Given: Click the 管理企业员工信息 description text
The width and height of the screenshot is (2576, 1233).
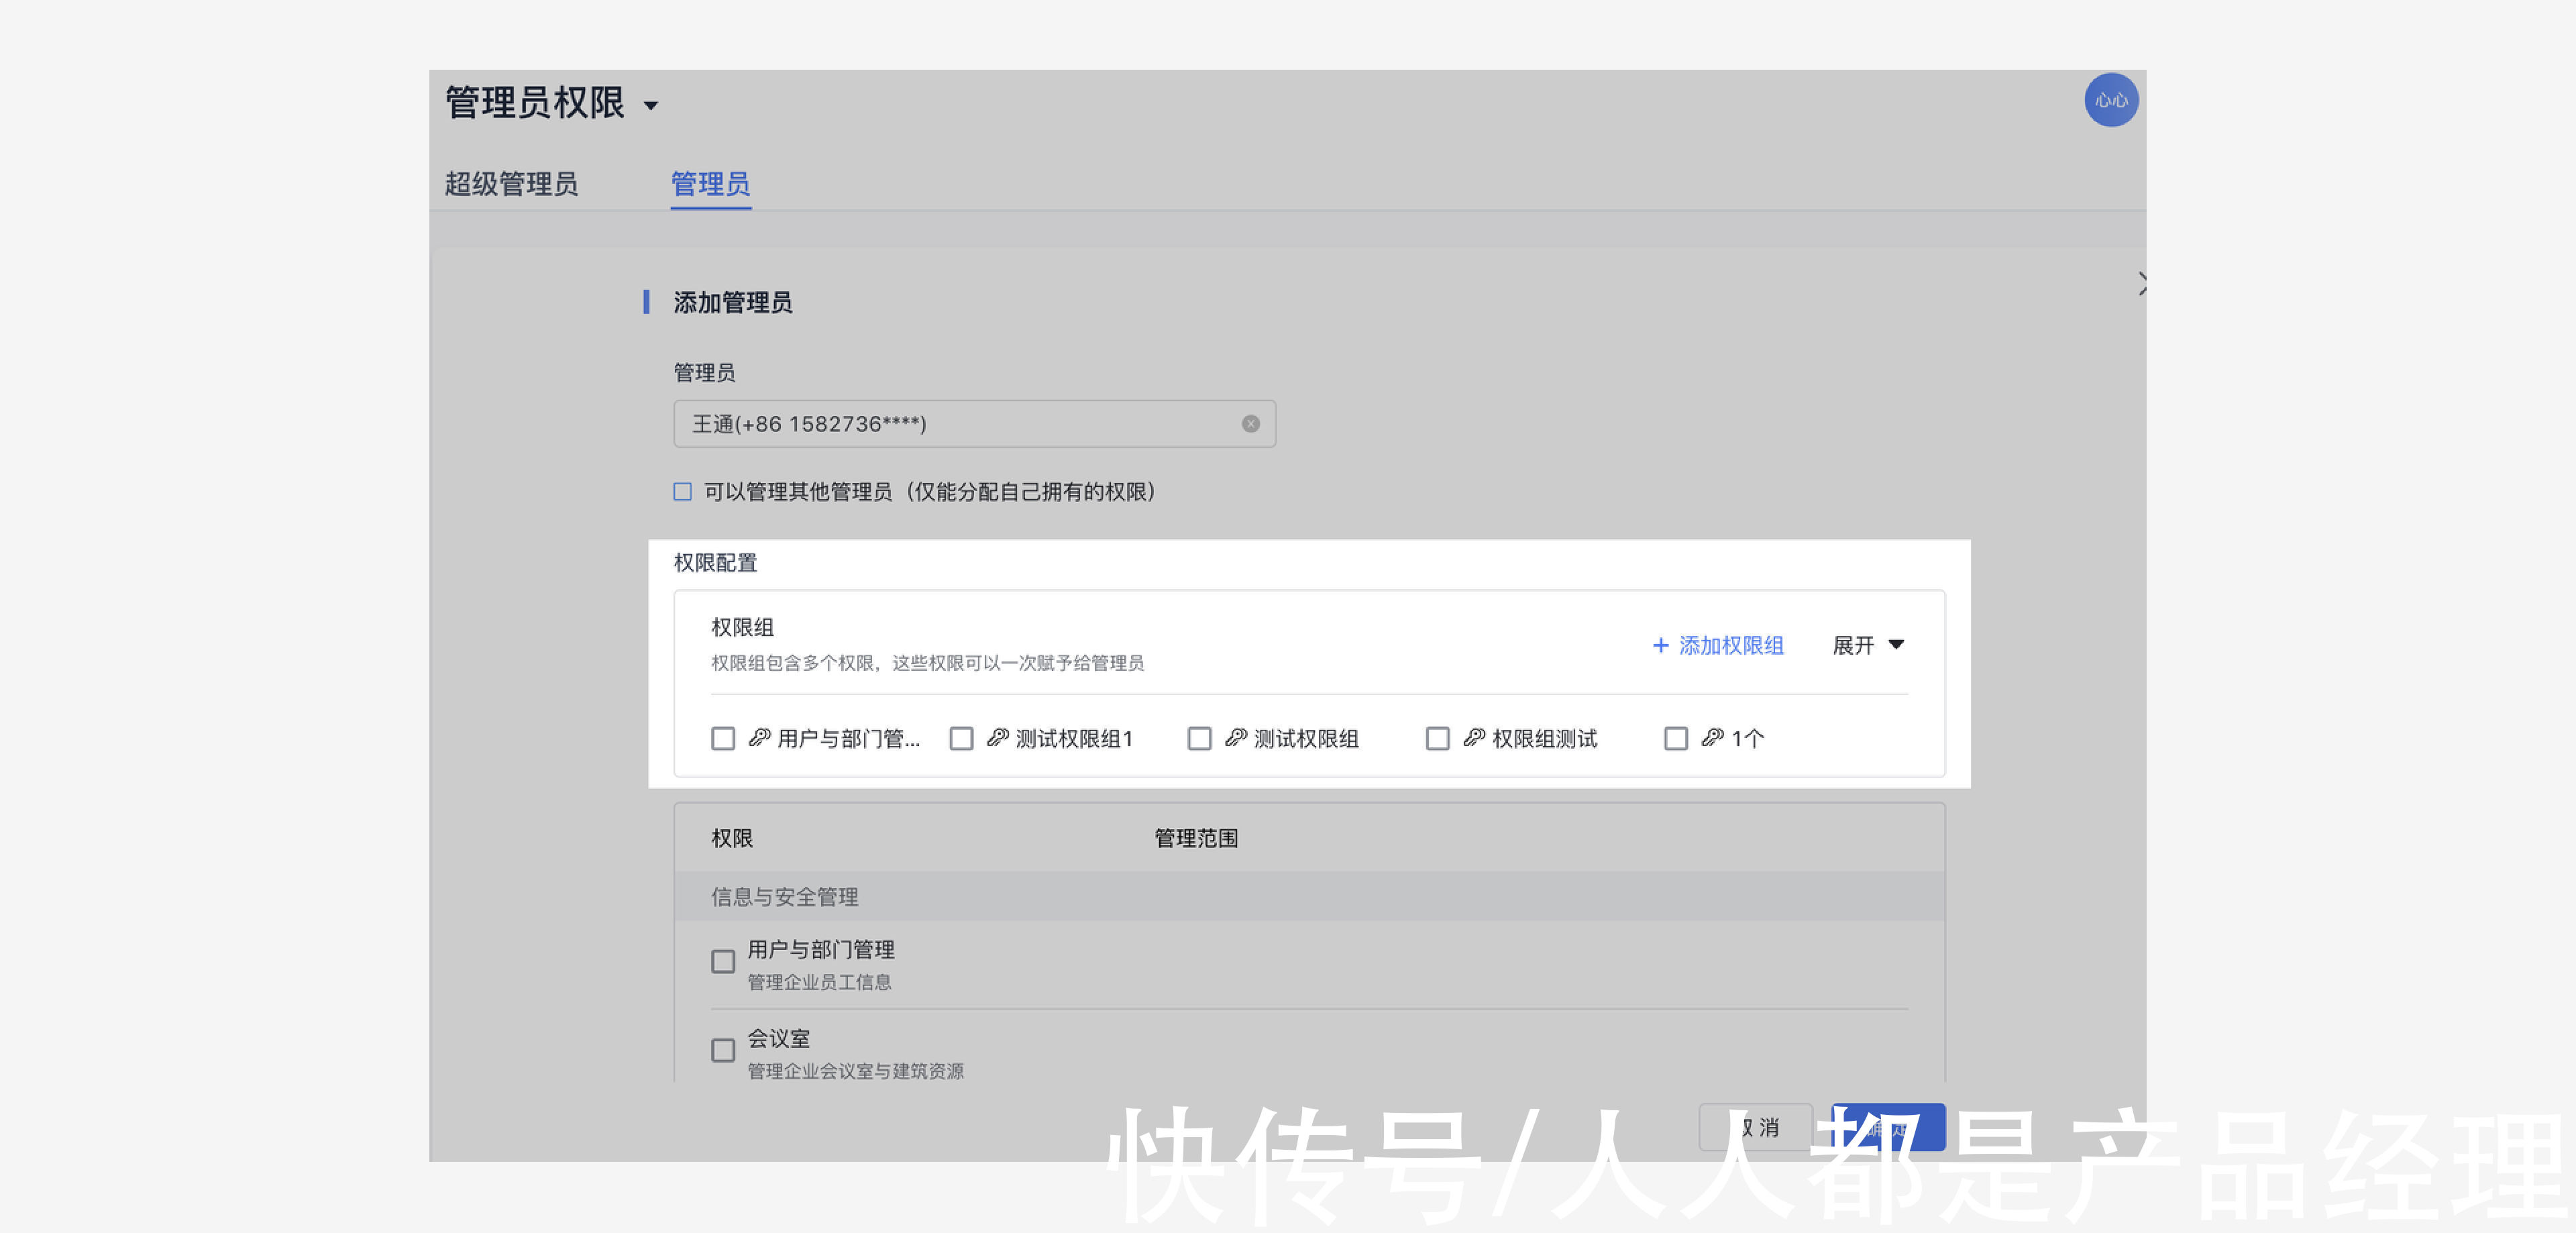Looking at the screenshot, I should [819, 983].
